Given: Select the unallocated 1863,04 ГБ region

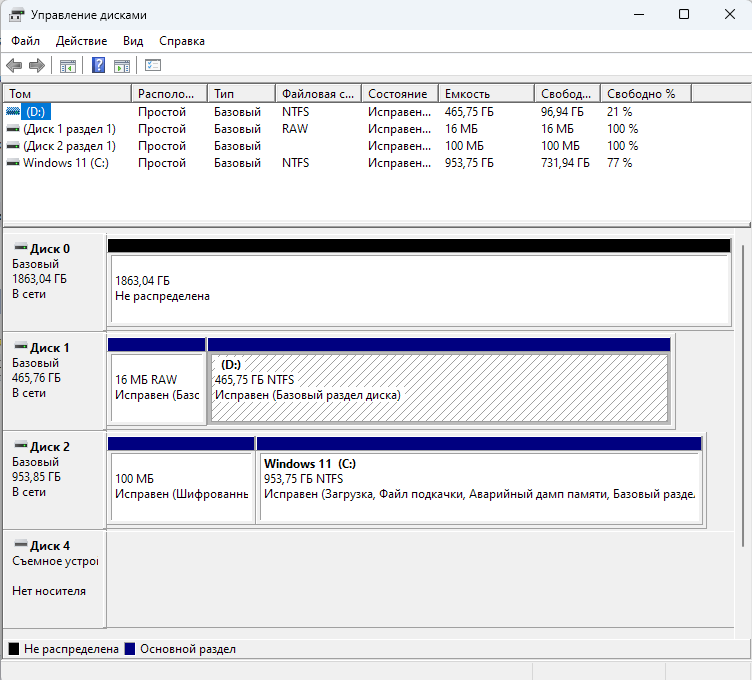Looking at the screenshot, I should [421, 289].
